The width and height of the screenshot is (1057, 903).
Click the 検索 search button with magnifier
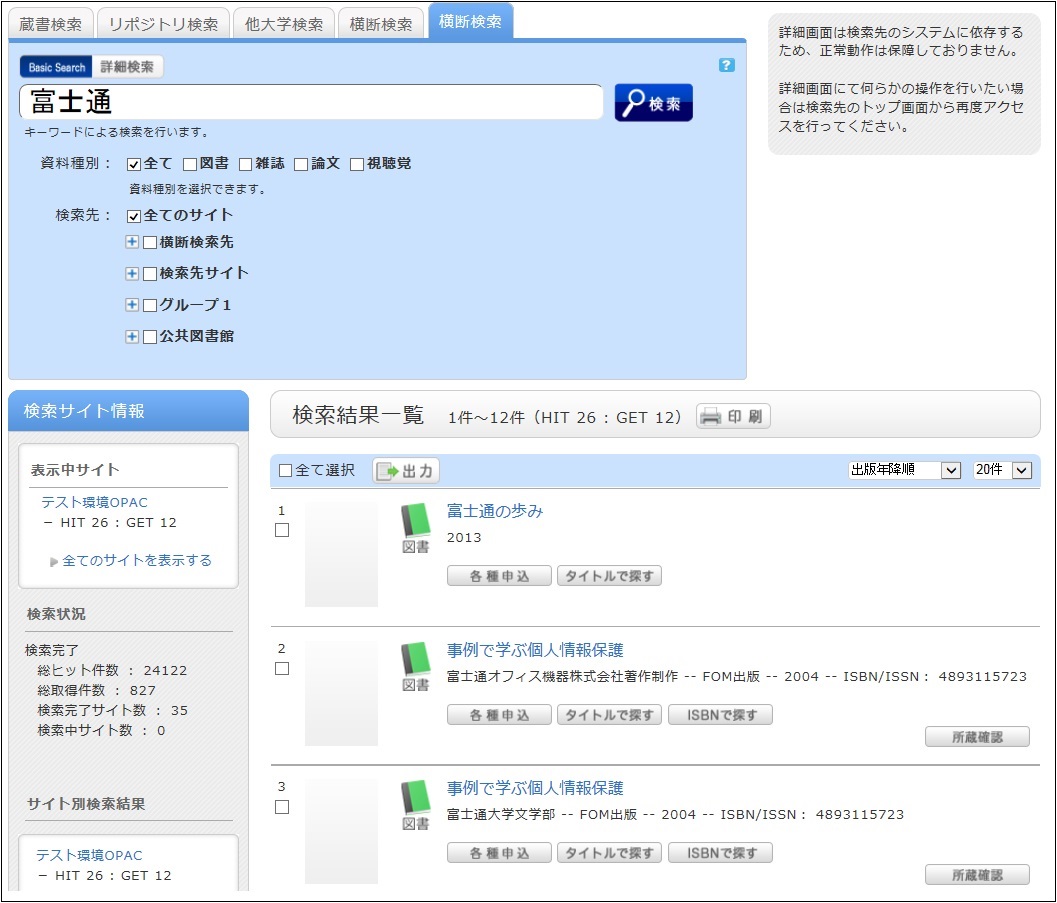653,102
